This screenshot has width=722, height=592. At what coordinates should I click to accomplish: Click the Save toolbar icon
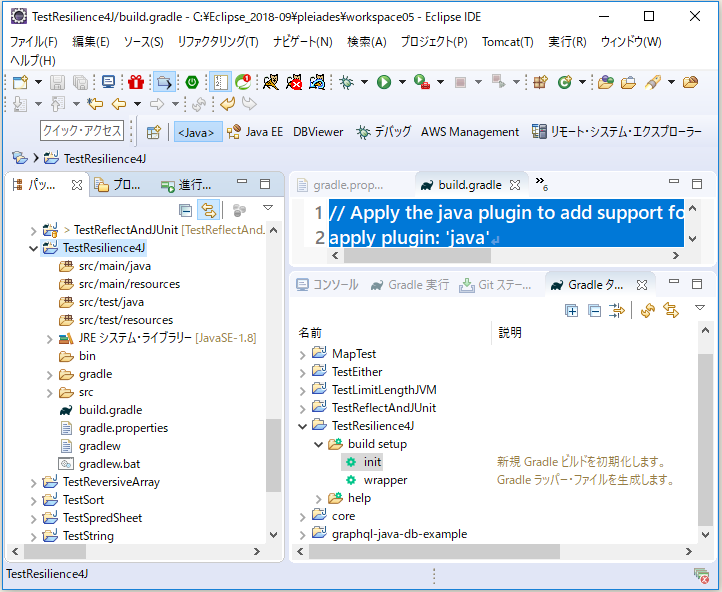[x=58, y=82]
